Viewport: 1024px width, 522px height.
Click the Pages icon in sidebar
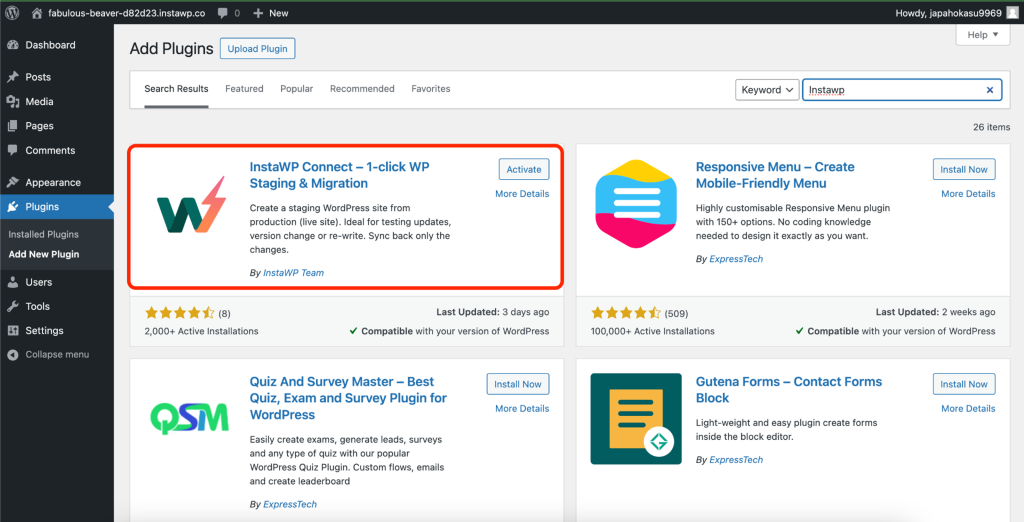pyautogui.click(x=12, y=126)
